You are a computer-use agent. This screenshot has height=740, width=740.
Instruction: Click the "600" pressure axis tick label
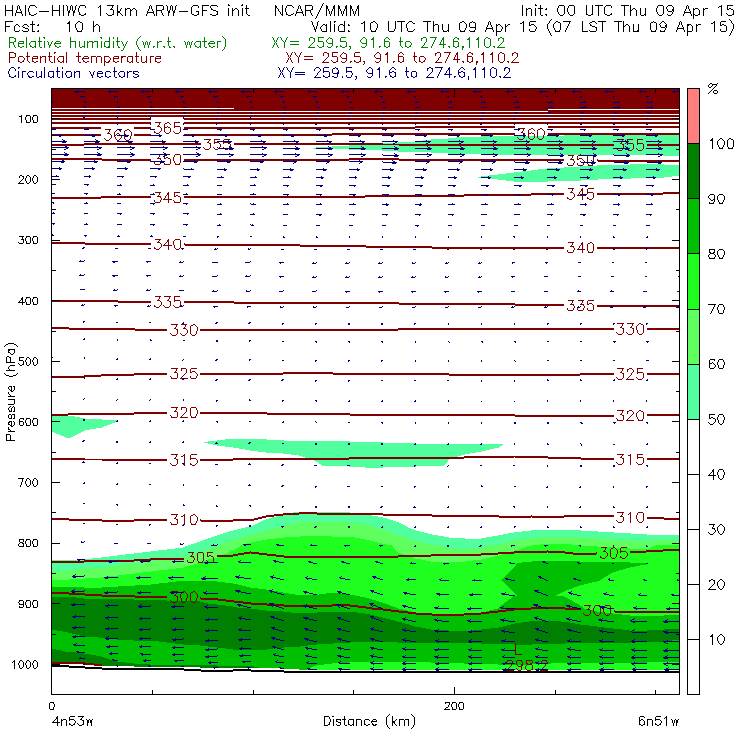(x=28, y=422)
